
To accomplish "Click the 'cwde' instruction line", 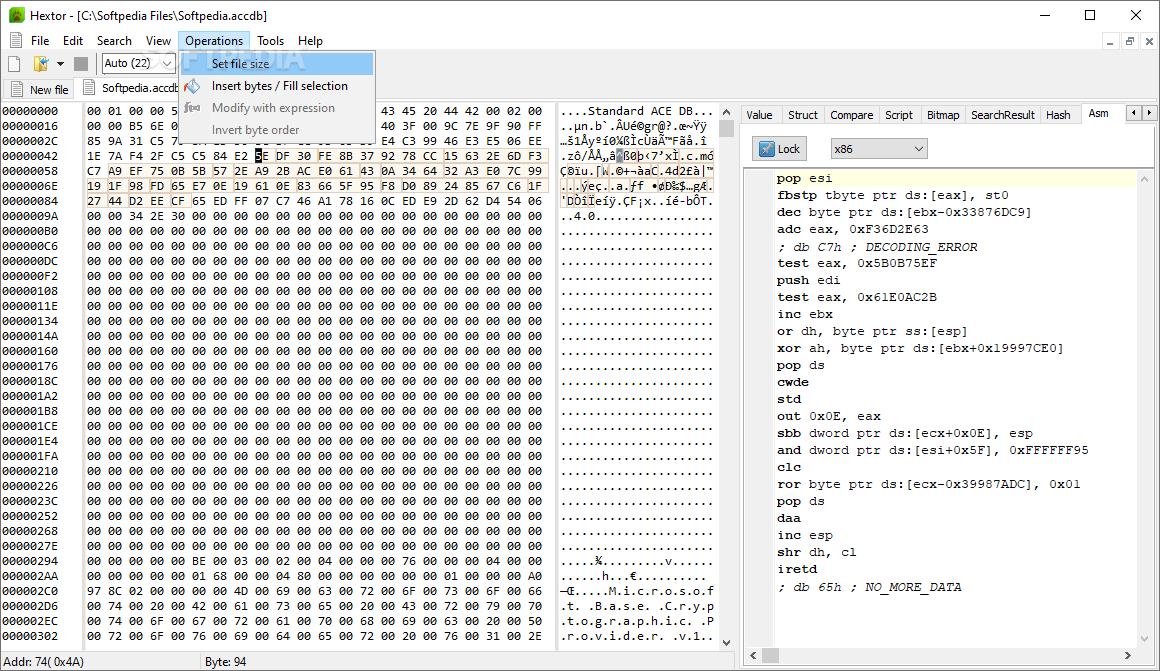I will point(792,382).
